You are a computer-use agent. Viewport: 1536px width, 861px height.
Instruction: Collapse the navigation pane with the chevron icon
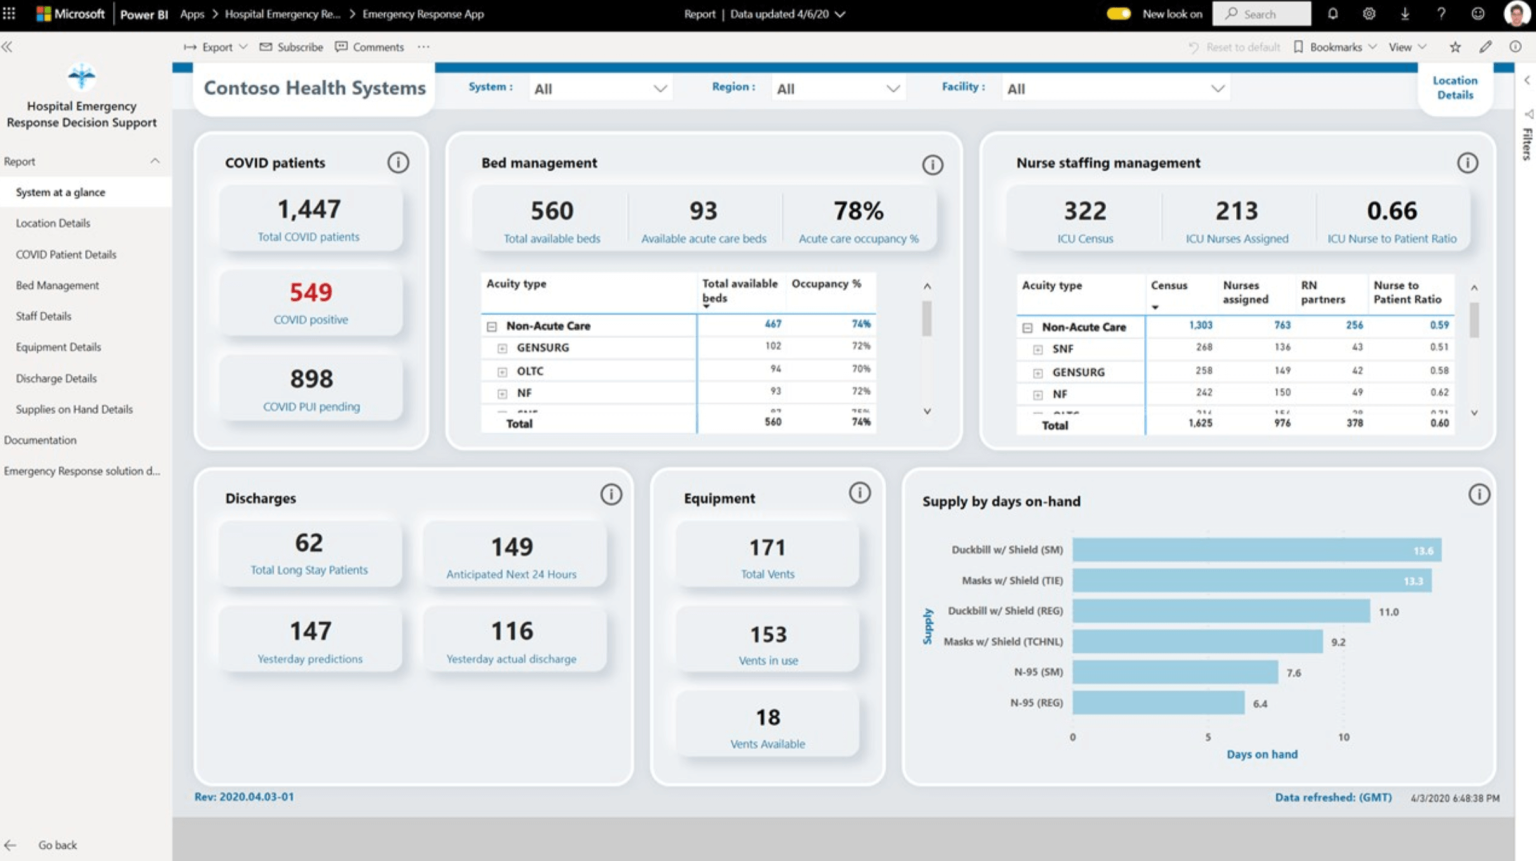7,46
